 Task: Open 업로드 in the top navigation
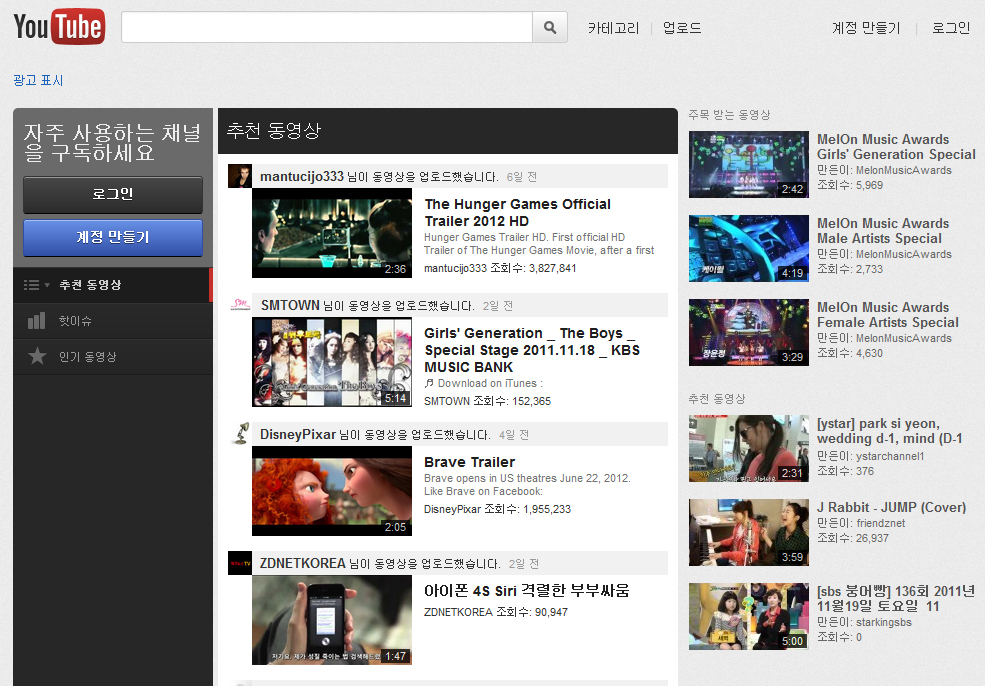pos(682,28)
